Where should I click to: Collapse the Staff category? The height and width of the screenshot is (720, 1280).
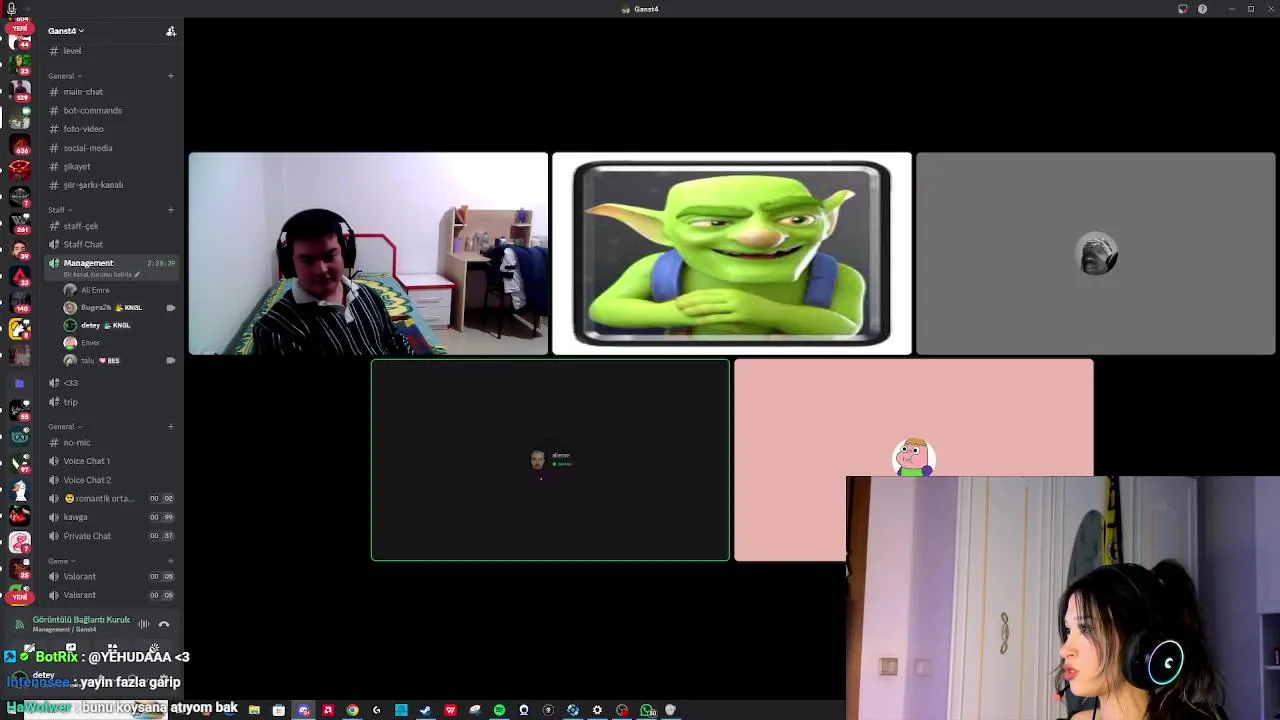pos(58,210)
